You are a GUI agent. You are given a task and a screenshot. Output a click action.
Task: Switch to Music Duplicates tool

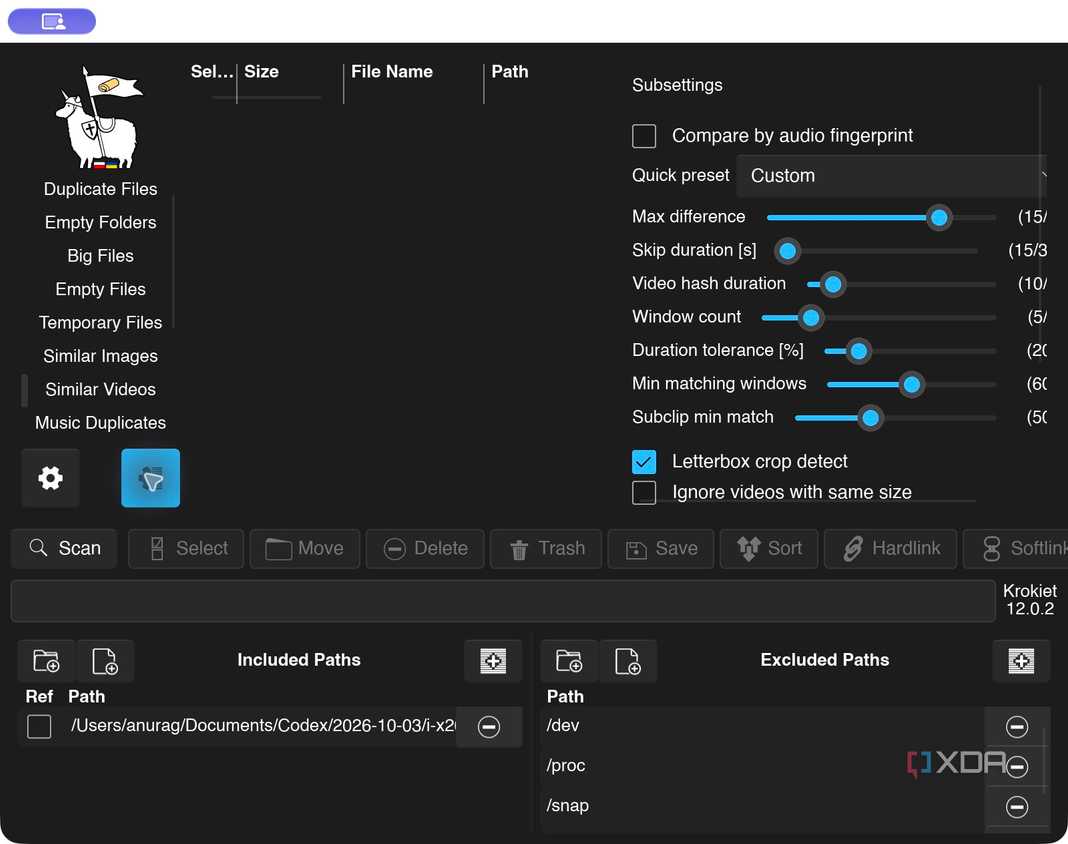click(100, 422)
